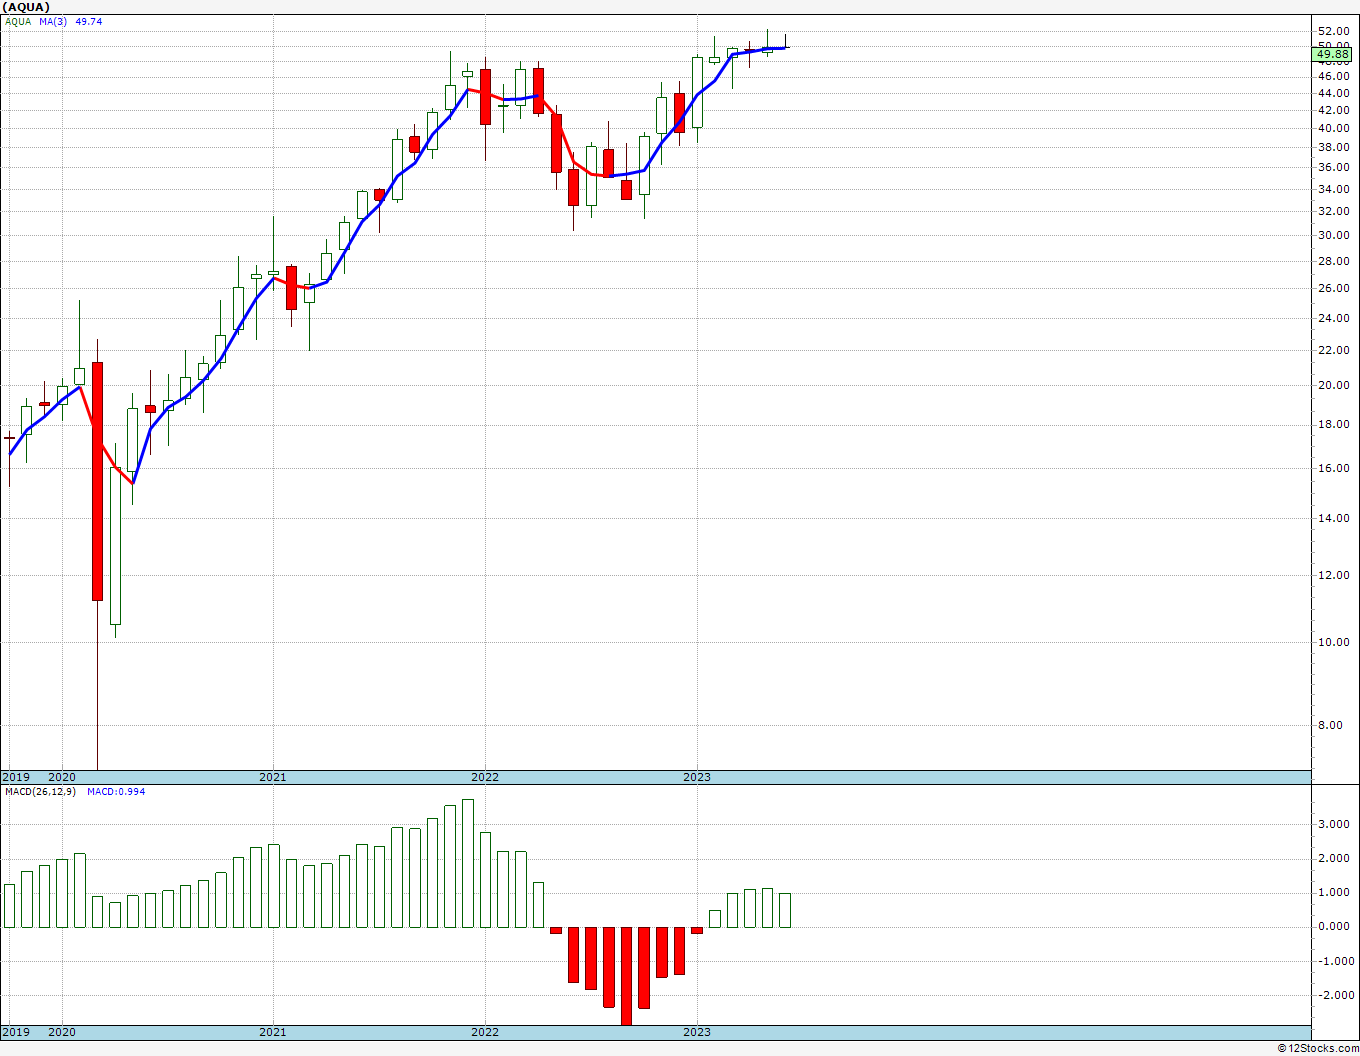Viewport: 1360px width, 1056px height.
Task: Click the 32.00 price axis label
Action: click(x=1333, y=211)
